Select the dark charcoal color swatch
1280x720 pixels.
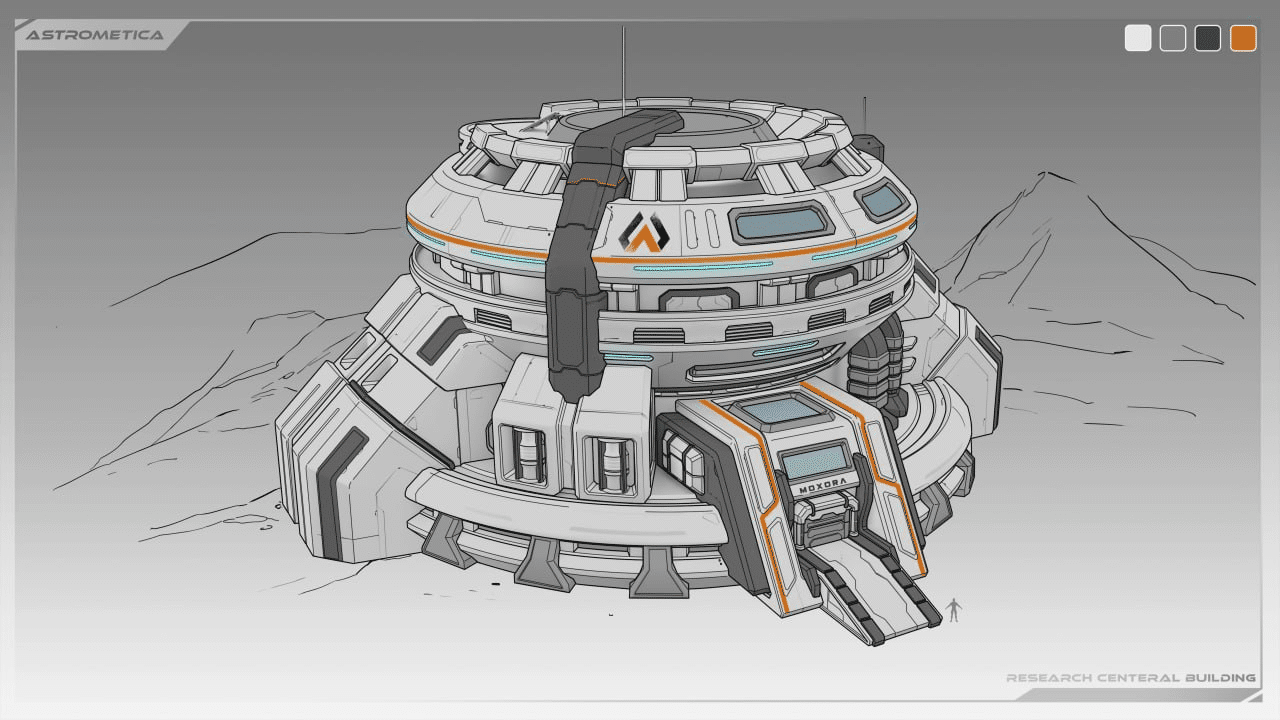point(1208,38)
